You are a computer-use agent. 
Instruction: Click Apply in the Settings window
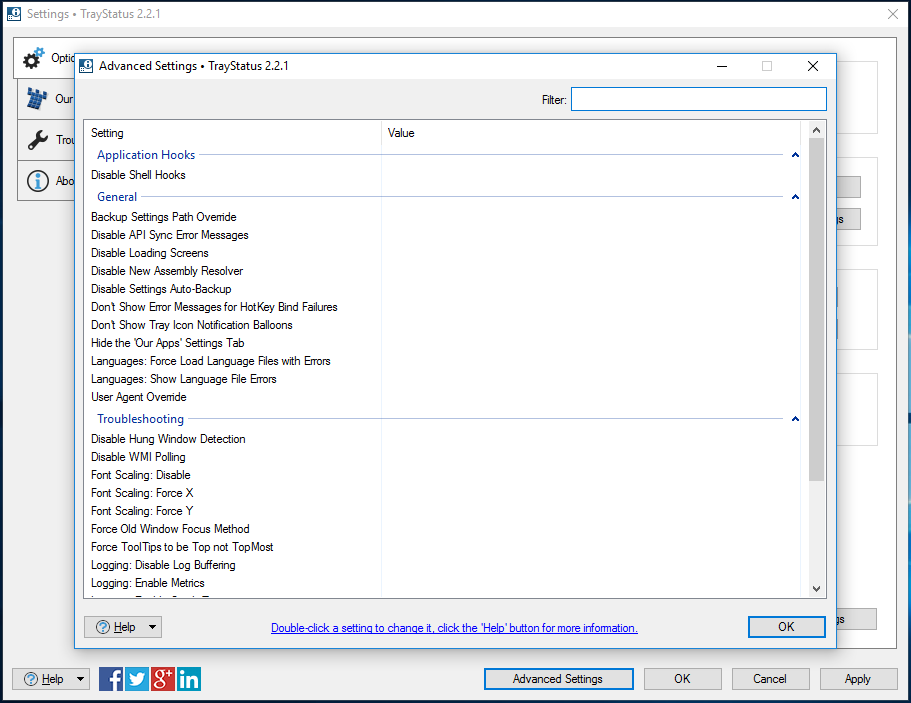(858, 679)
